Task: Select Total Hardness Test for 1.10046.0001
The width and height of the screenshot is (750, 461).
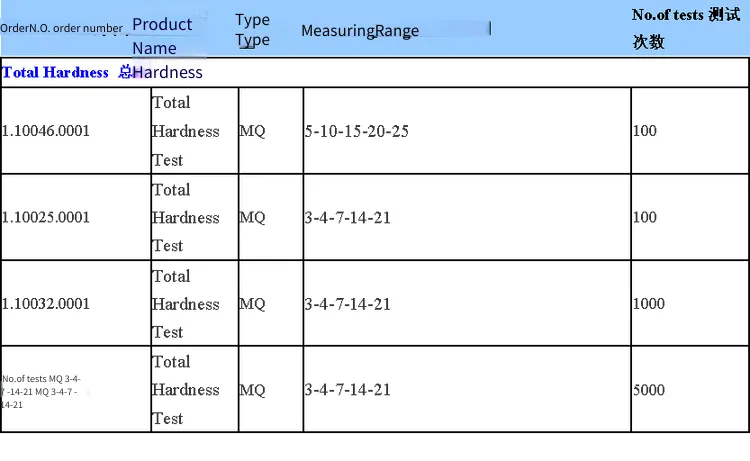Action: 186,131
